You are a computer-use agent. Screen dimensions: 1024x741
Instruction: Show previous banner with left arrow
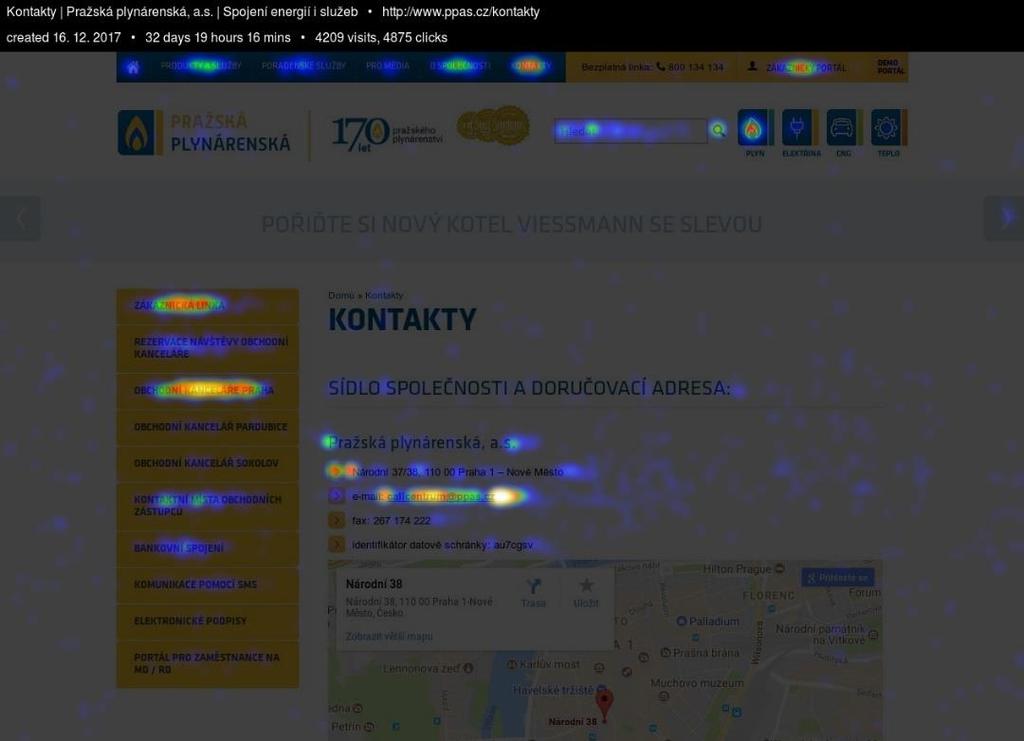click(x=20, y=219)
